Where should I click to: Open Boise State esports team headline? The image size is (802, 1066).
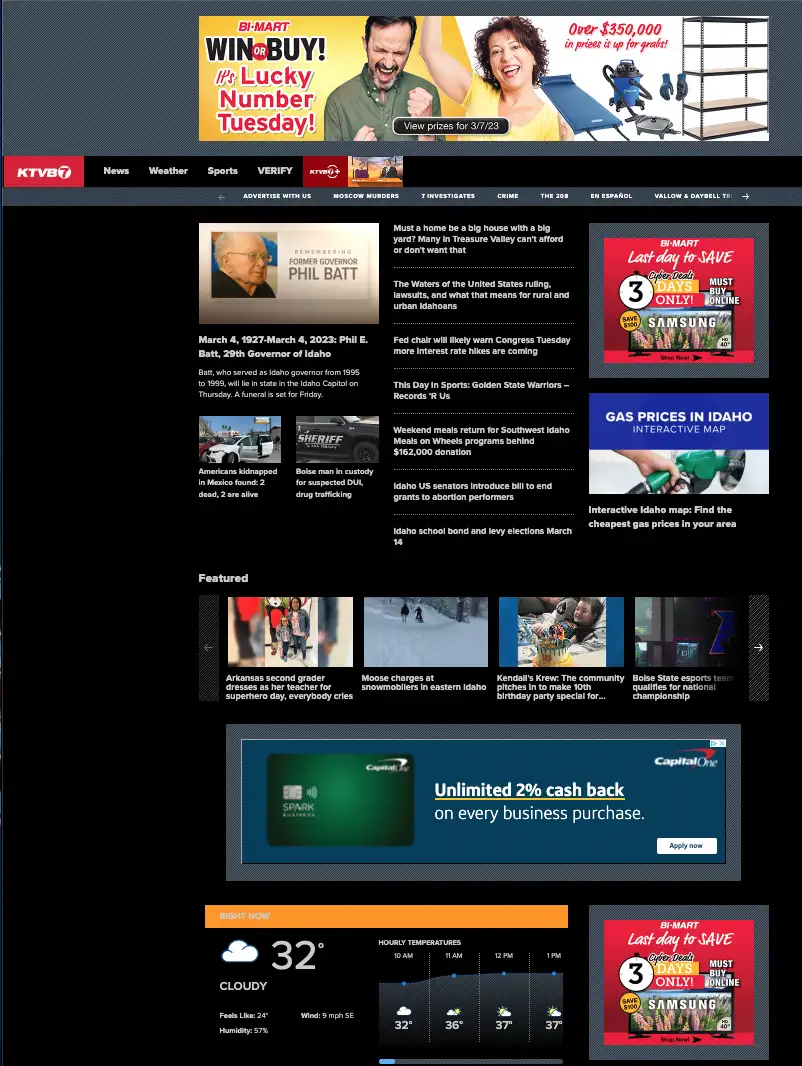coord(683,687)
